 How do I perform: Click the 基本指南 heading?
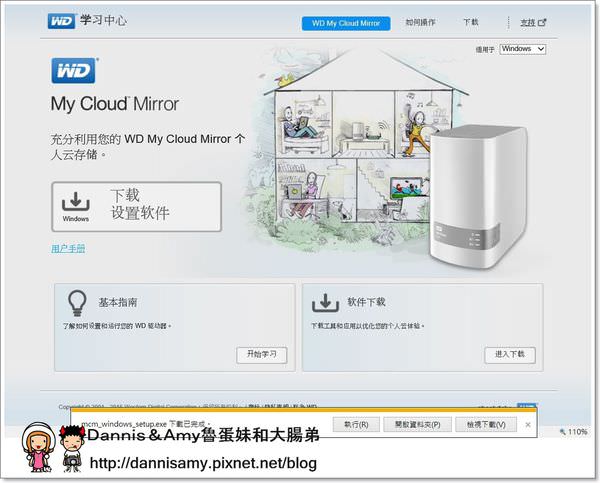(x=118, y=303)
